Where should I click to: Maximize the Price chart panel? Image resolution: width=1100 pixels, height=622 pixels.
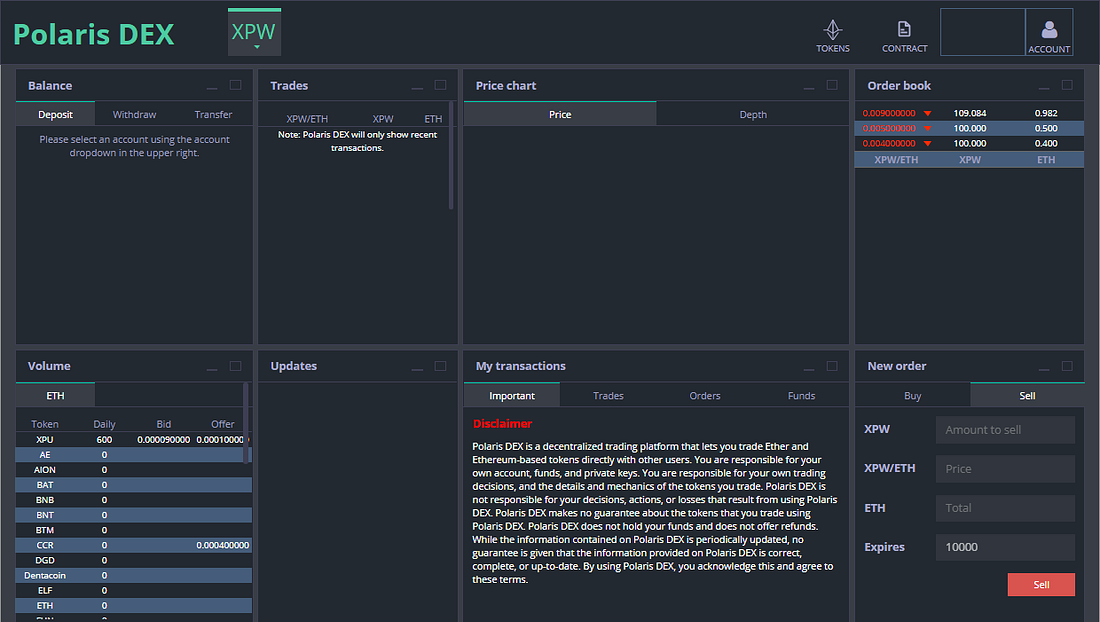click(x=832, y=85)
